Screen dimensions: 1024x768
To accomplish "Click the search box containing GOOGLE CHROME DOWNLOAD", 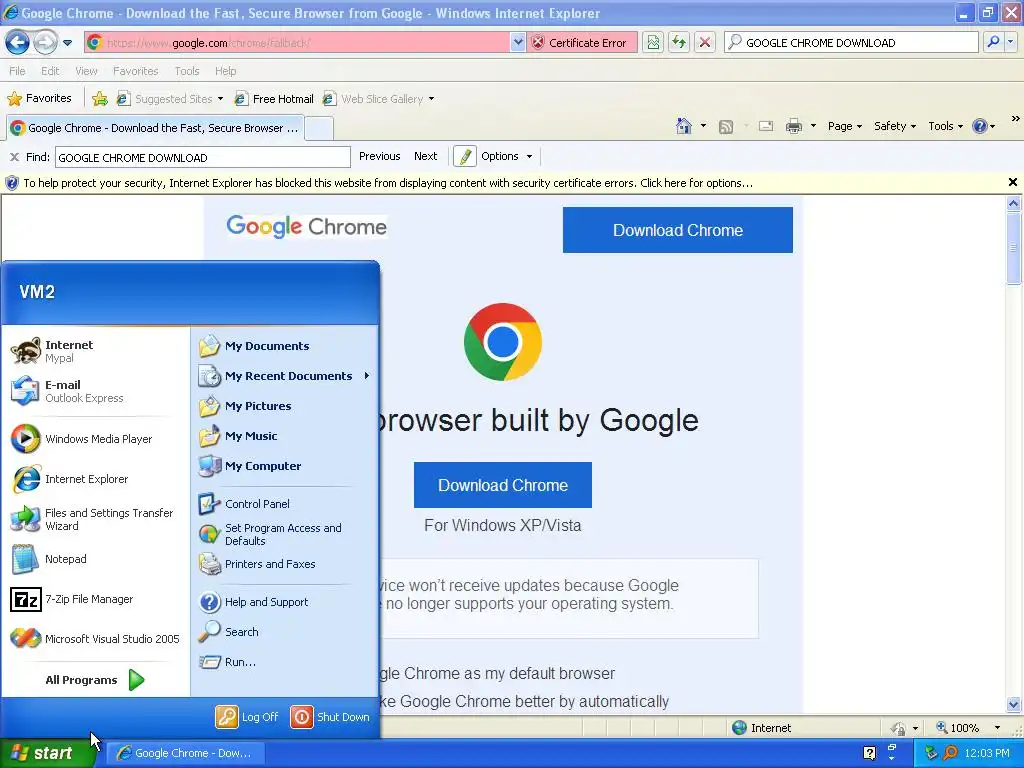I will 852,42.
